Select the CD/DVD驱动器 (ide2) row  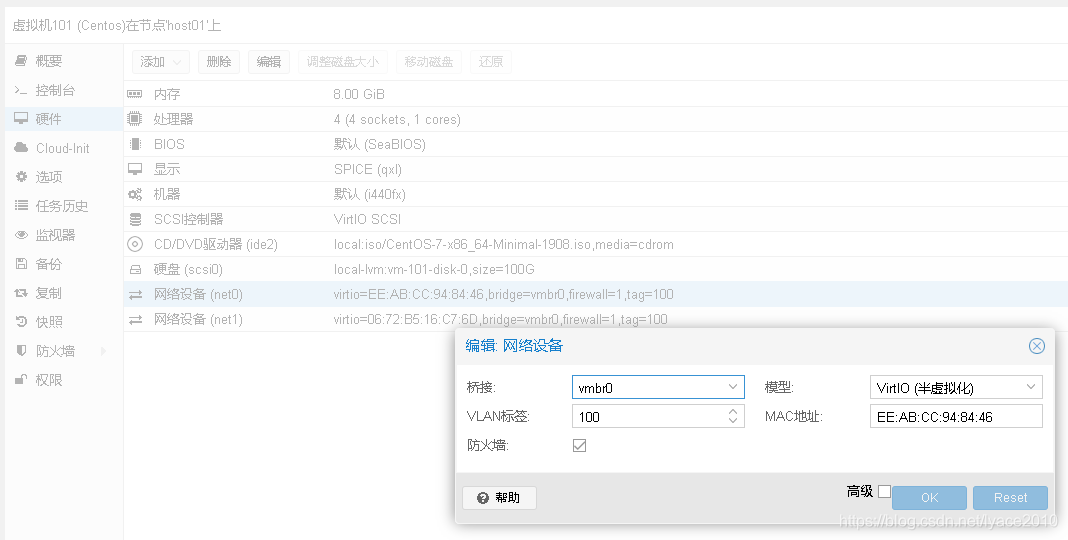tap(596, 244)
